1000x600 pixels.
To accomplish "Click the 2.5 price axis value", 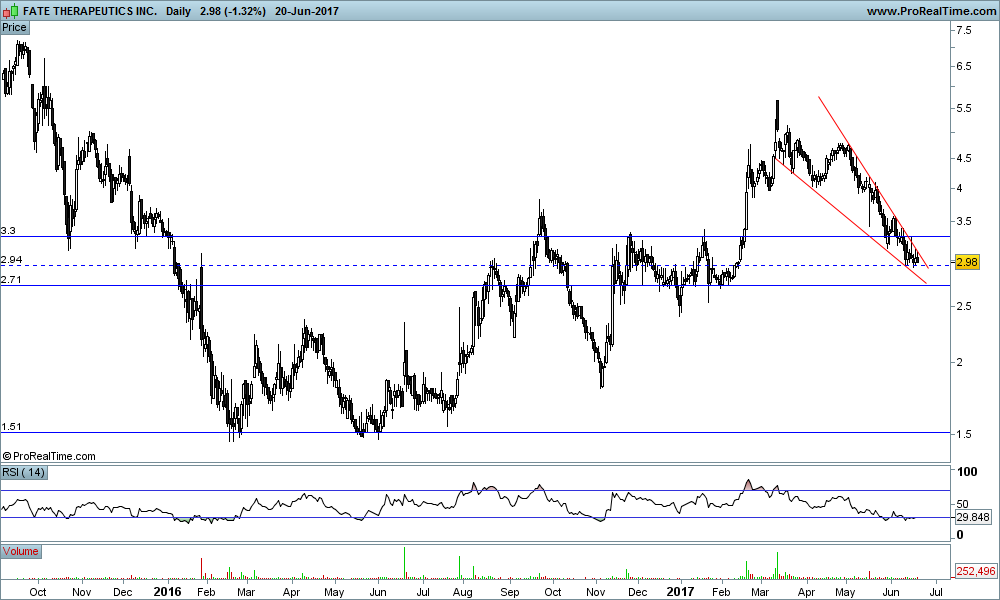I will point(964,306).
